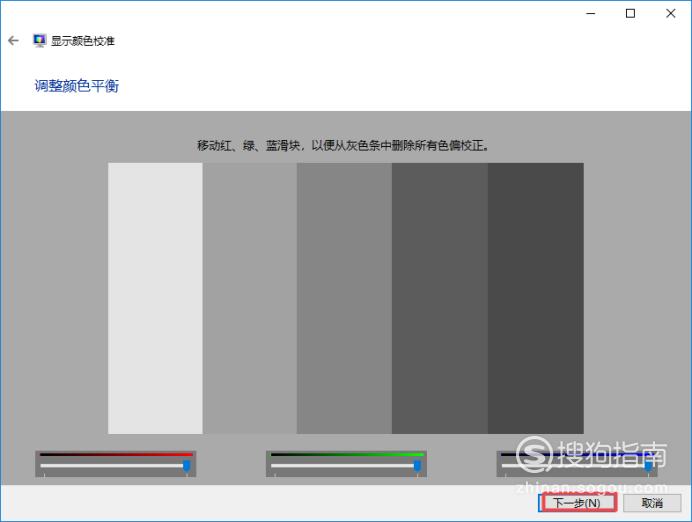Click the instruction text about 移动红、绿、蓝滑块
This screenshot has width=692, height=522.
tap(343, 145)
